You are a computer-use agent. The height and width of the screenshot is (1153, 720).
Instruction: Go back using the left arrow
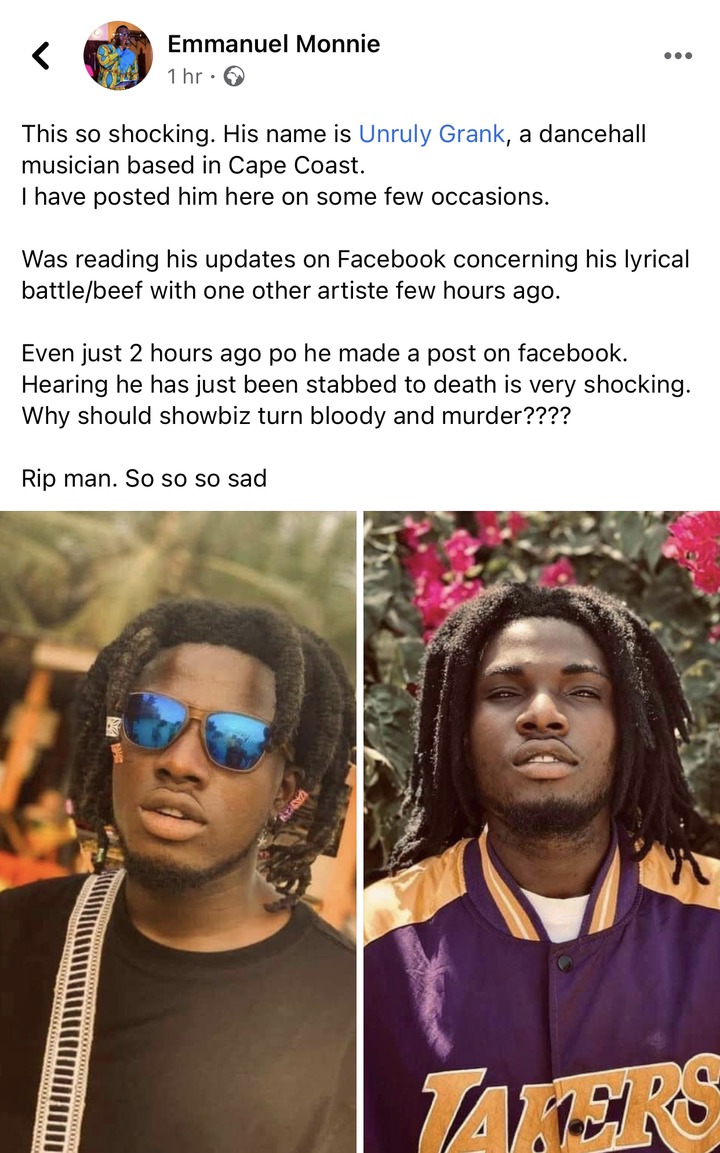tap(41, 56)
